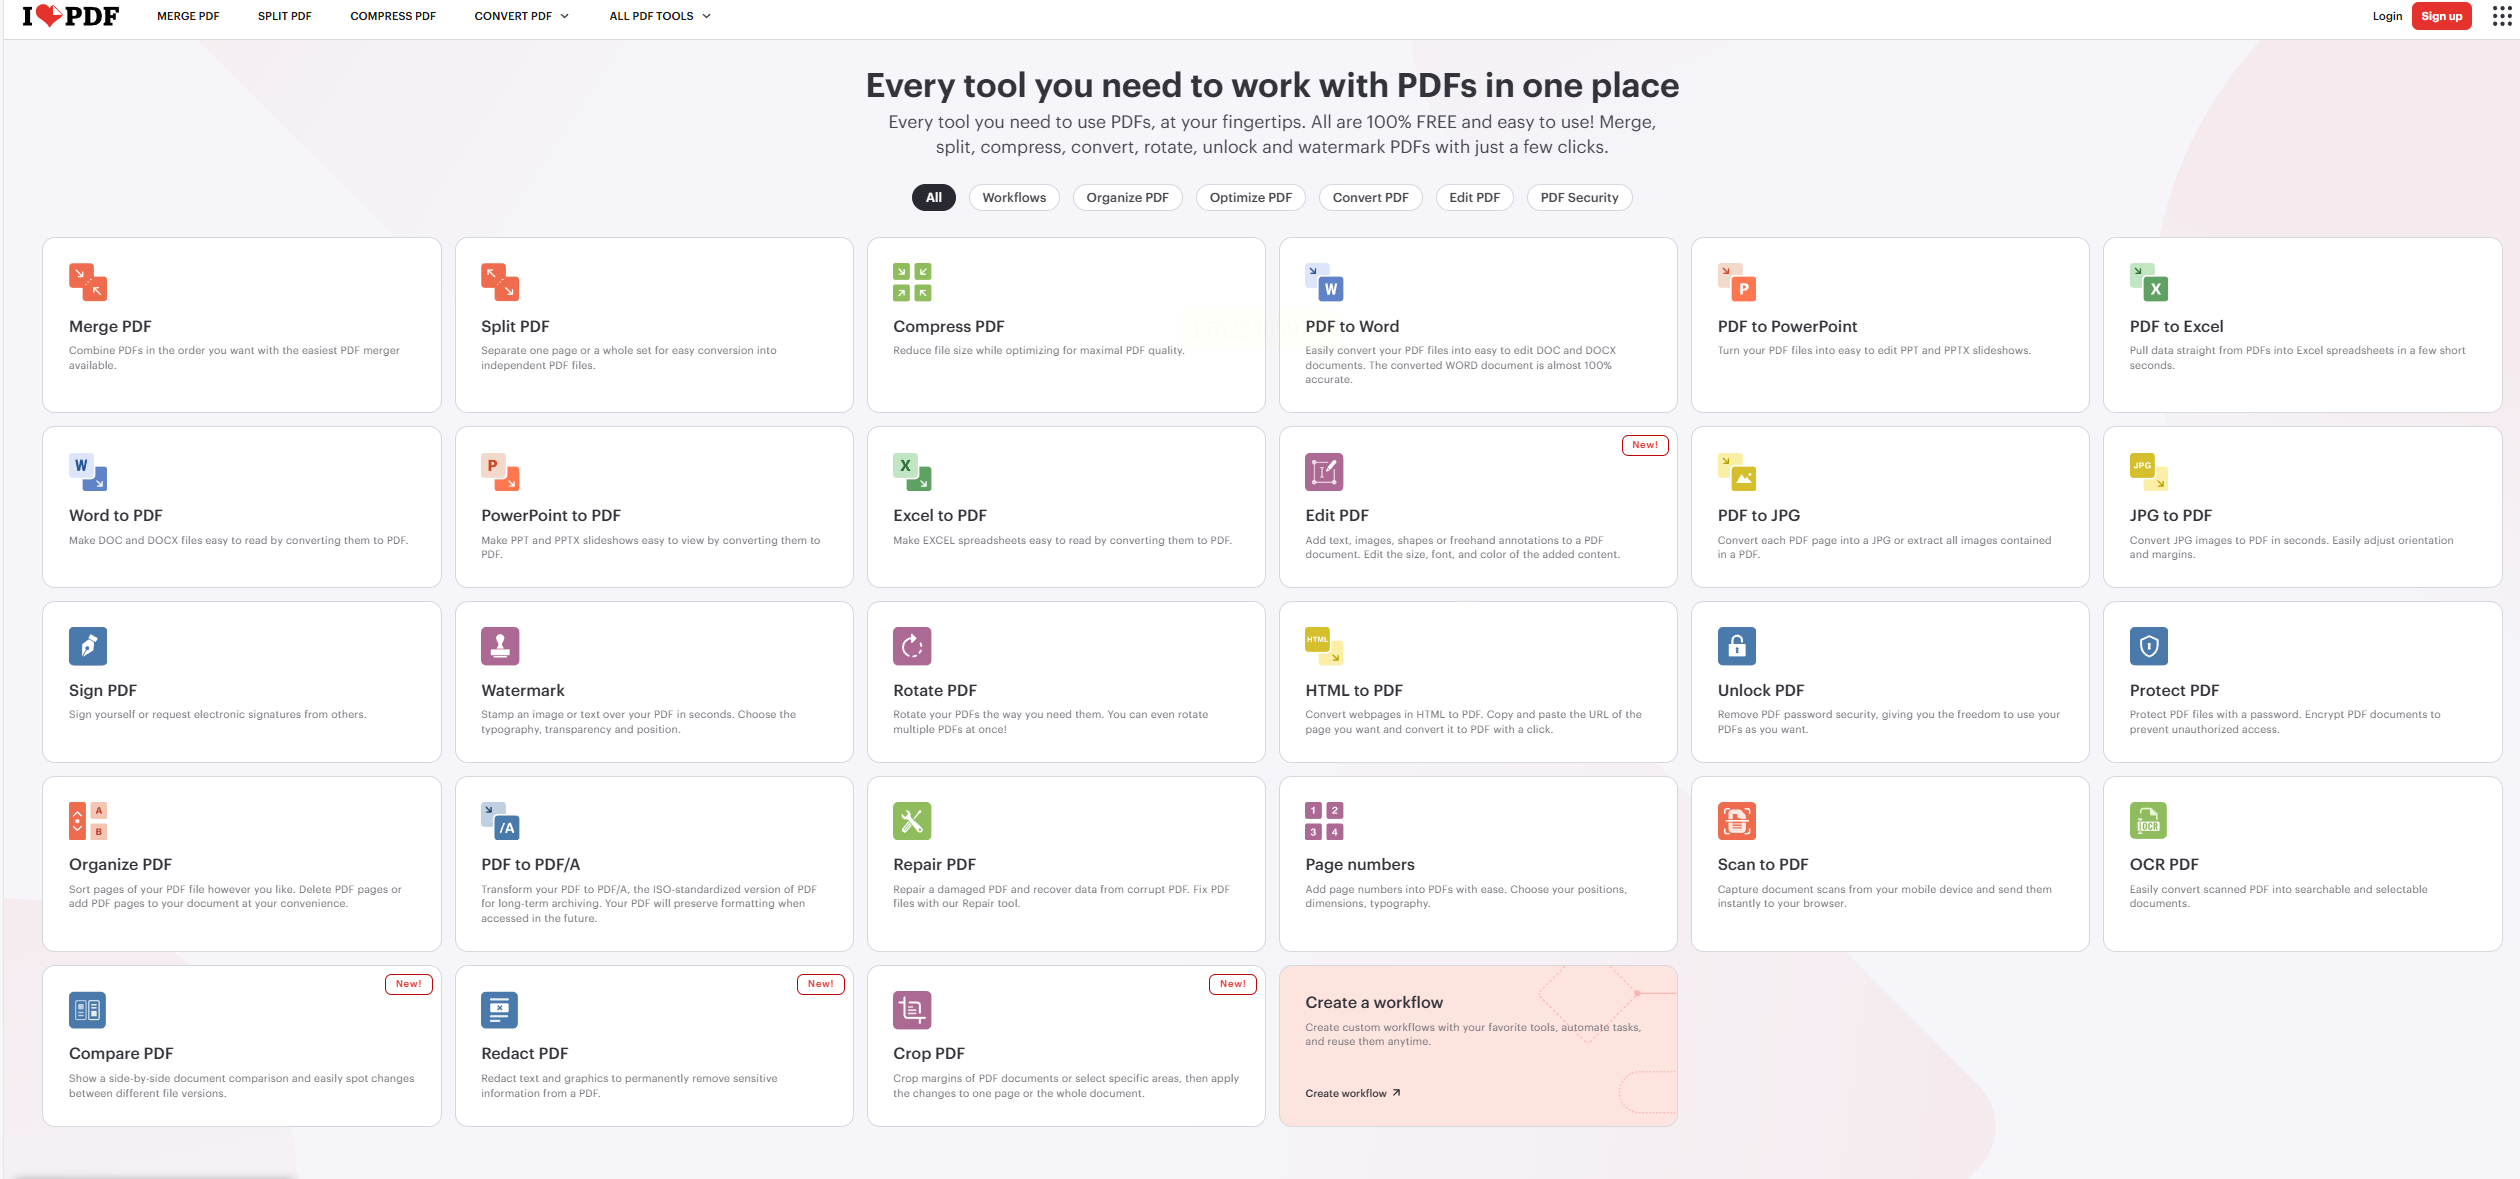
Task: Click the red Sign up button
Action: tap(2441, 16)
